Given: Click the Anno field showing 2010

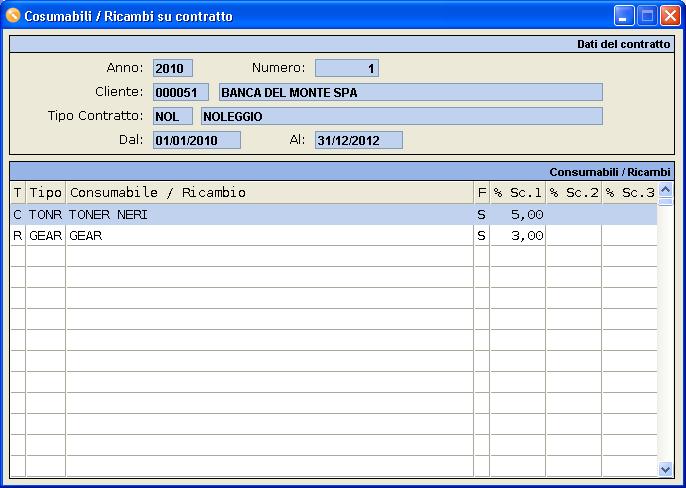Looking at the screenshot, I should pyautogui.click(x=172, y=68).
